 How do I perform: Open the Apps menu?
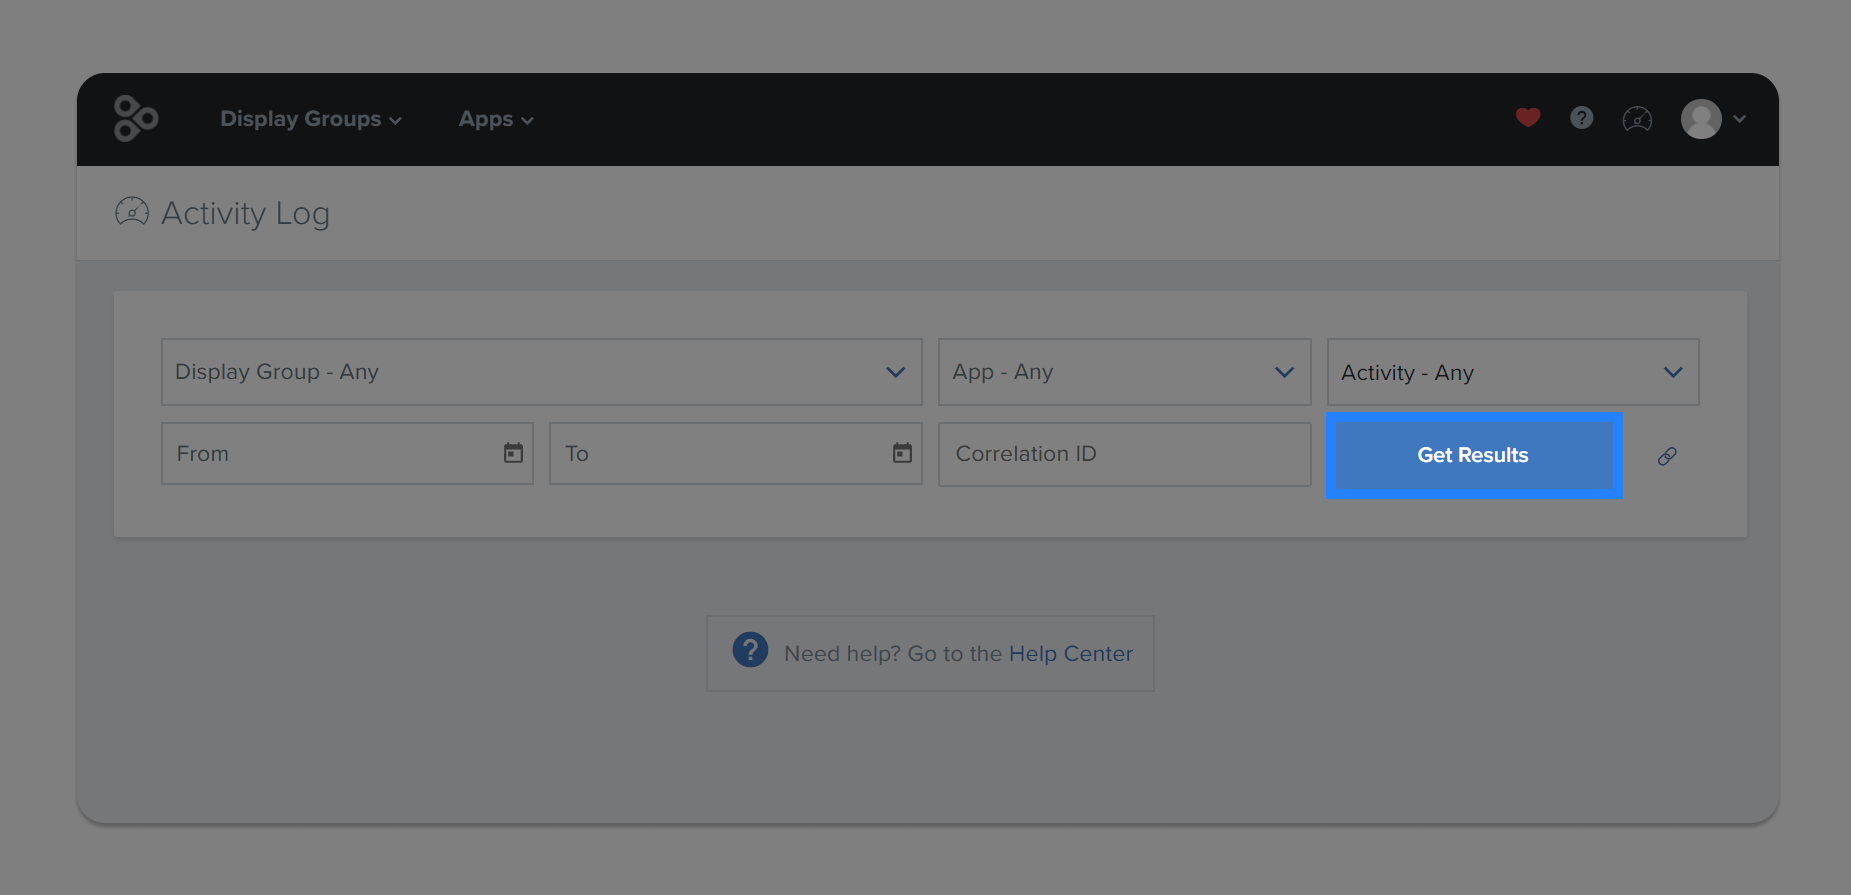click(x=496, y=119)
